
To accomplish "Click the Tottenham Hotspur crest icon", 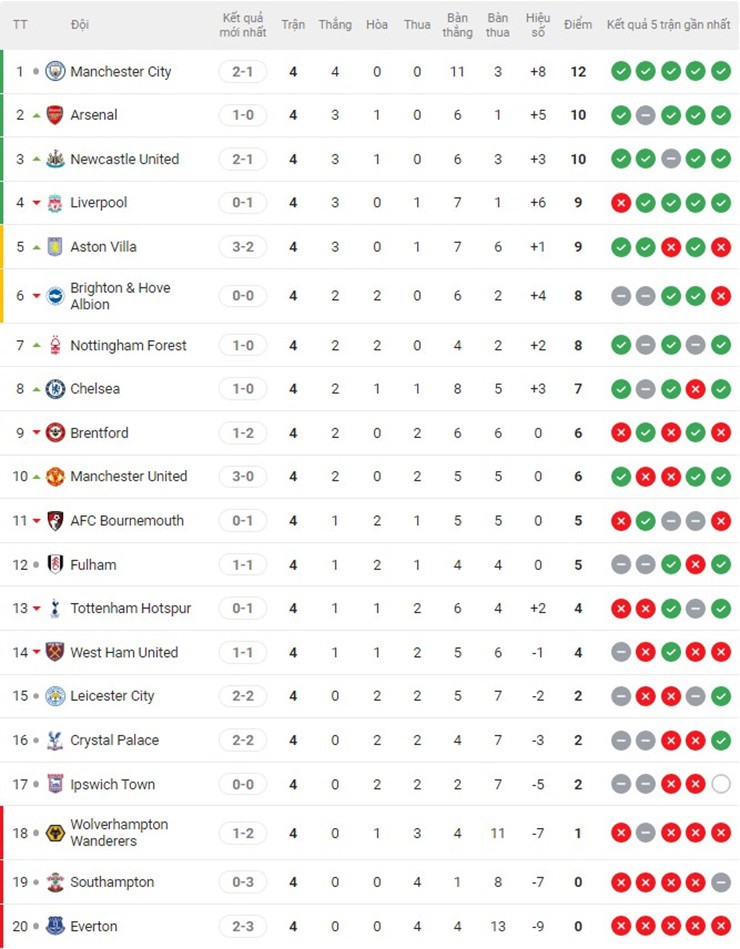I will pos(55,608).
